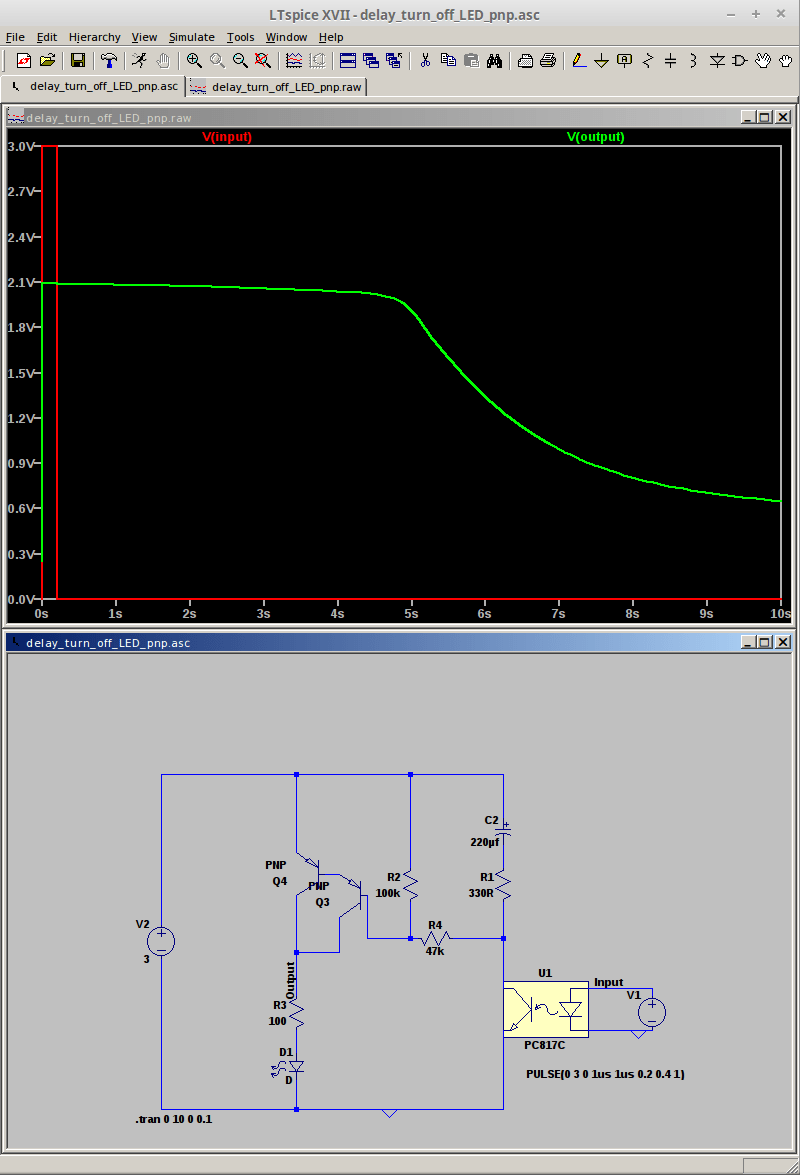800x1175 pixels.
Task: Place a Capacitor from the toolbar
Action: (x=670, y=61)
